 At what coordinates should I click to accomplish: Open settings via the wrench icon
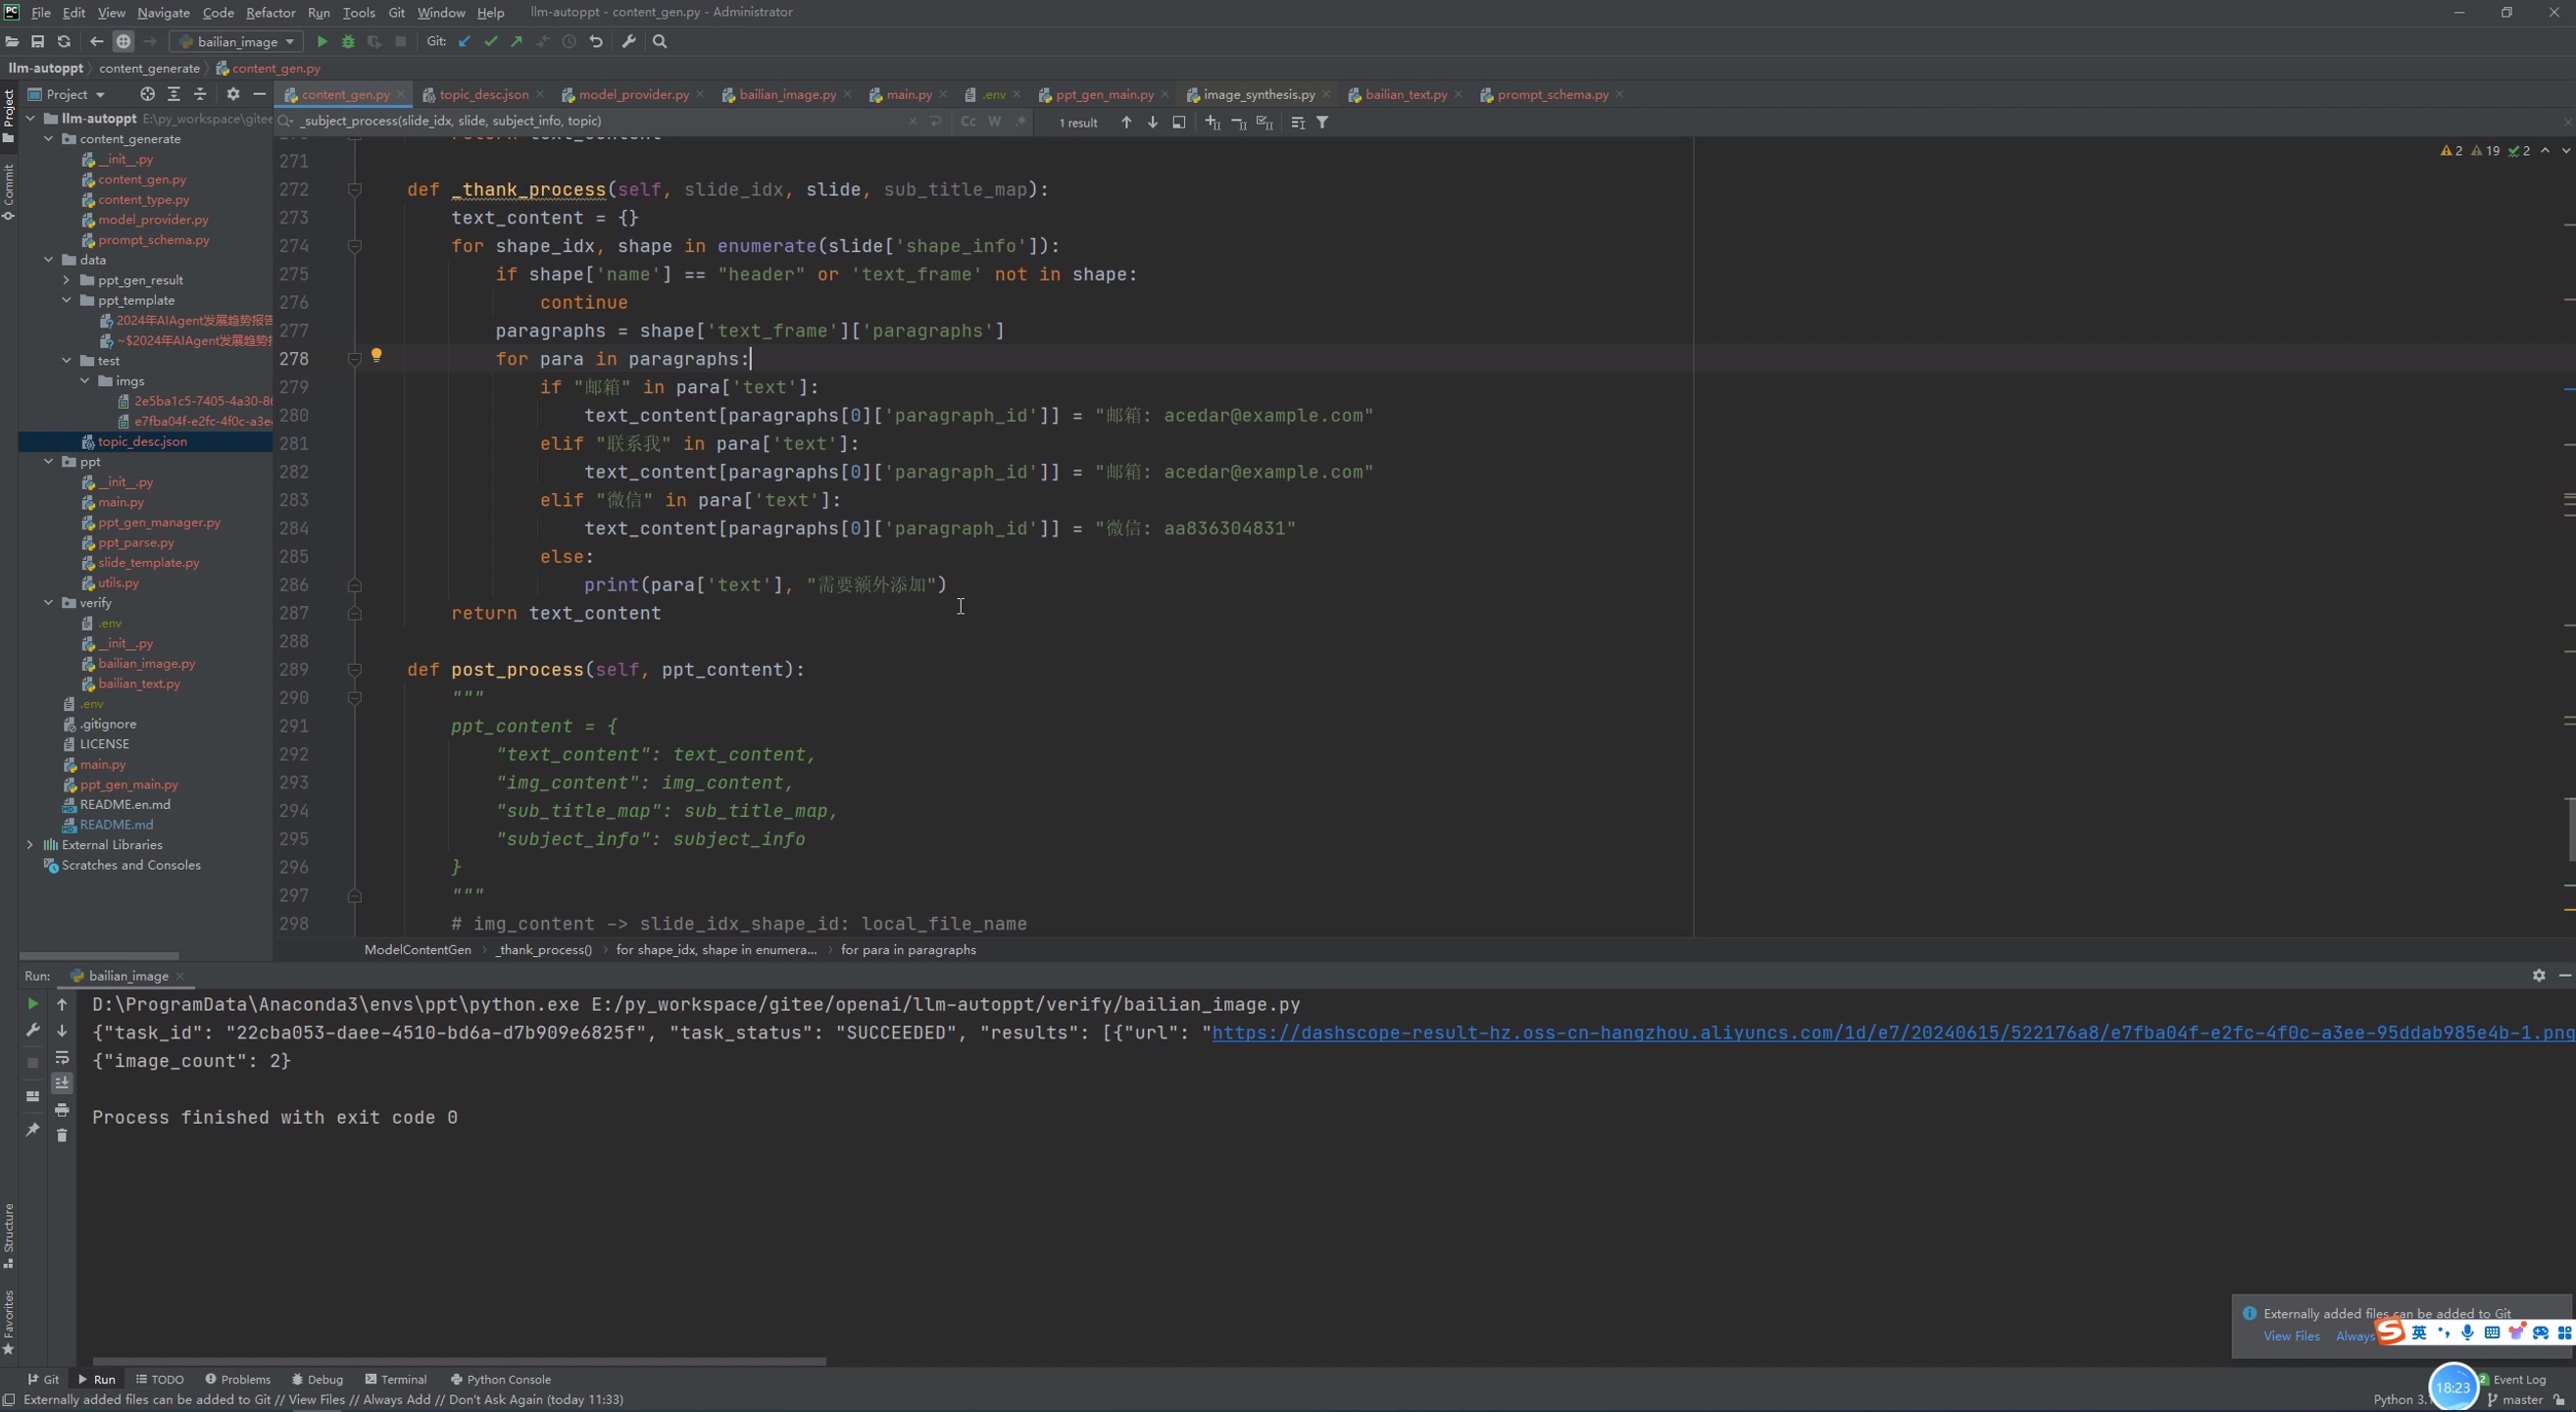(x=629, y=42)
